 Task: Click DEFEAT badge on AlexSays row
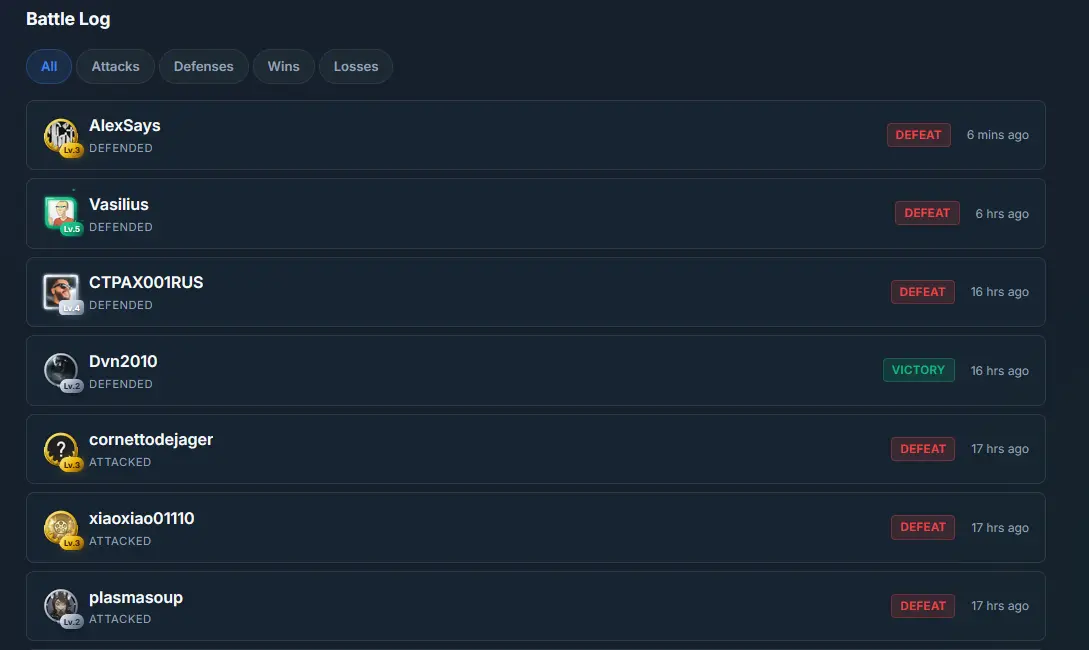click(918, 135)
